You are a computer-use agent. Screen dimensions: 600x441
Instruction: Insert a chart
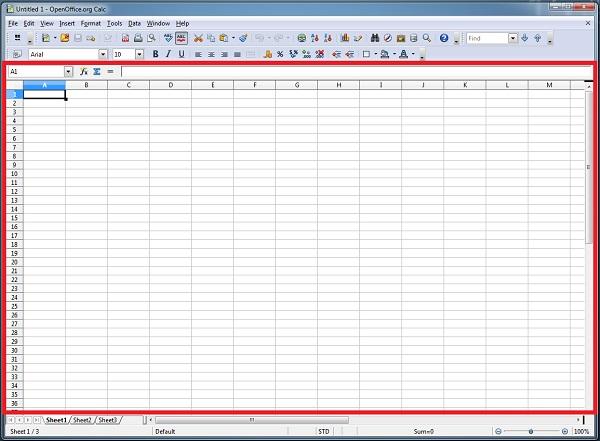point(345,38)
